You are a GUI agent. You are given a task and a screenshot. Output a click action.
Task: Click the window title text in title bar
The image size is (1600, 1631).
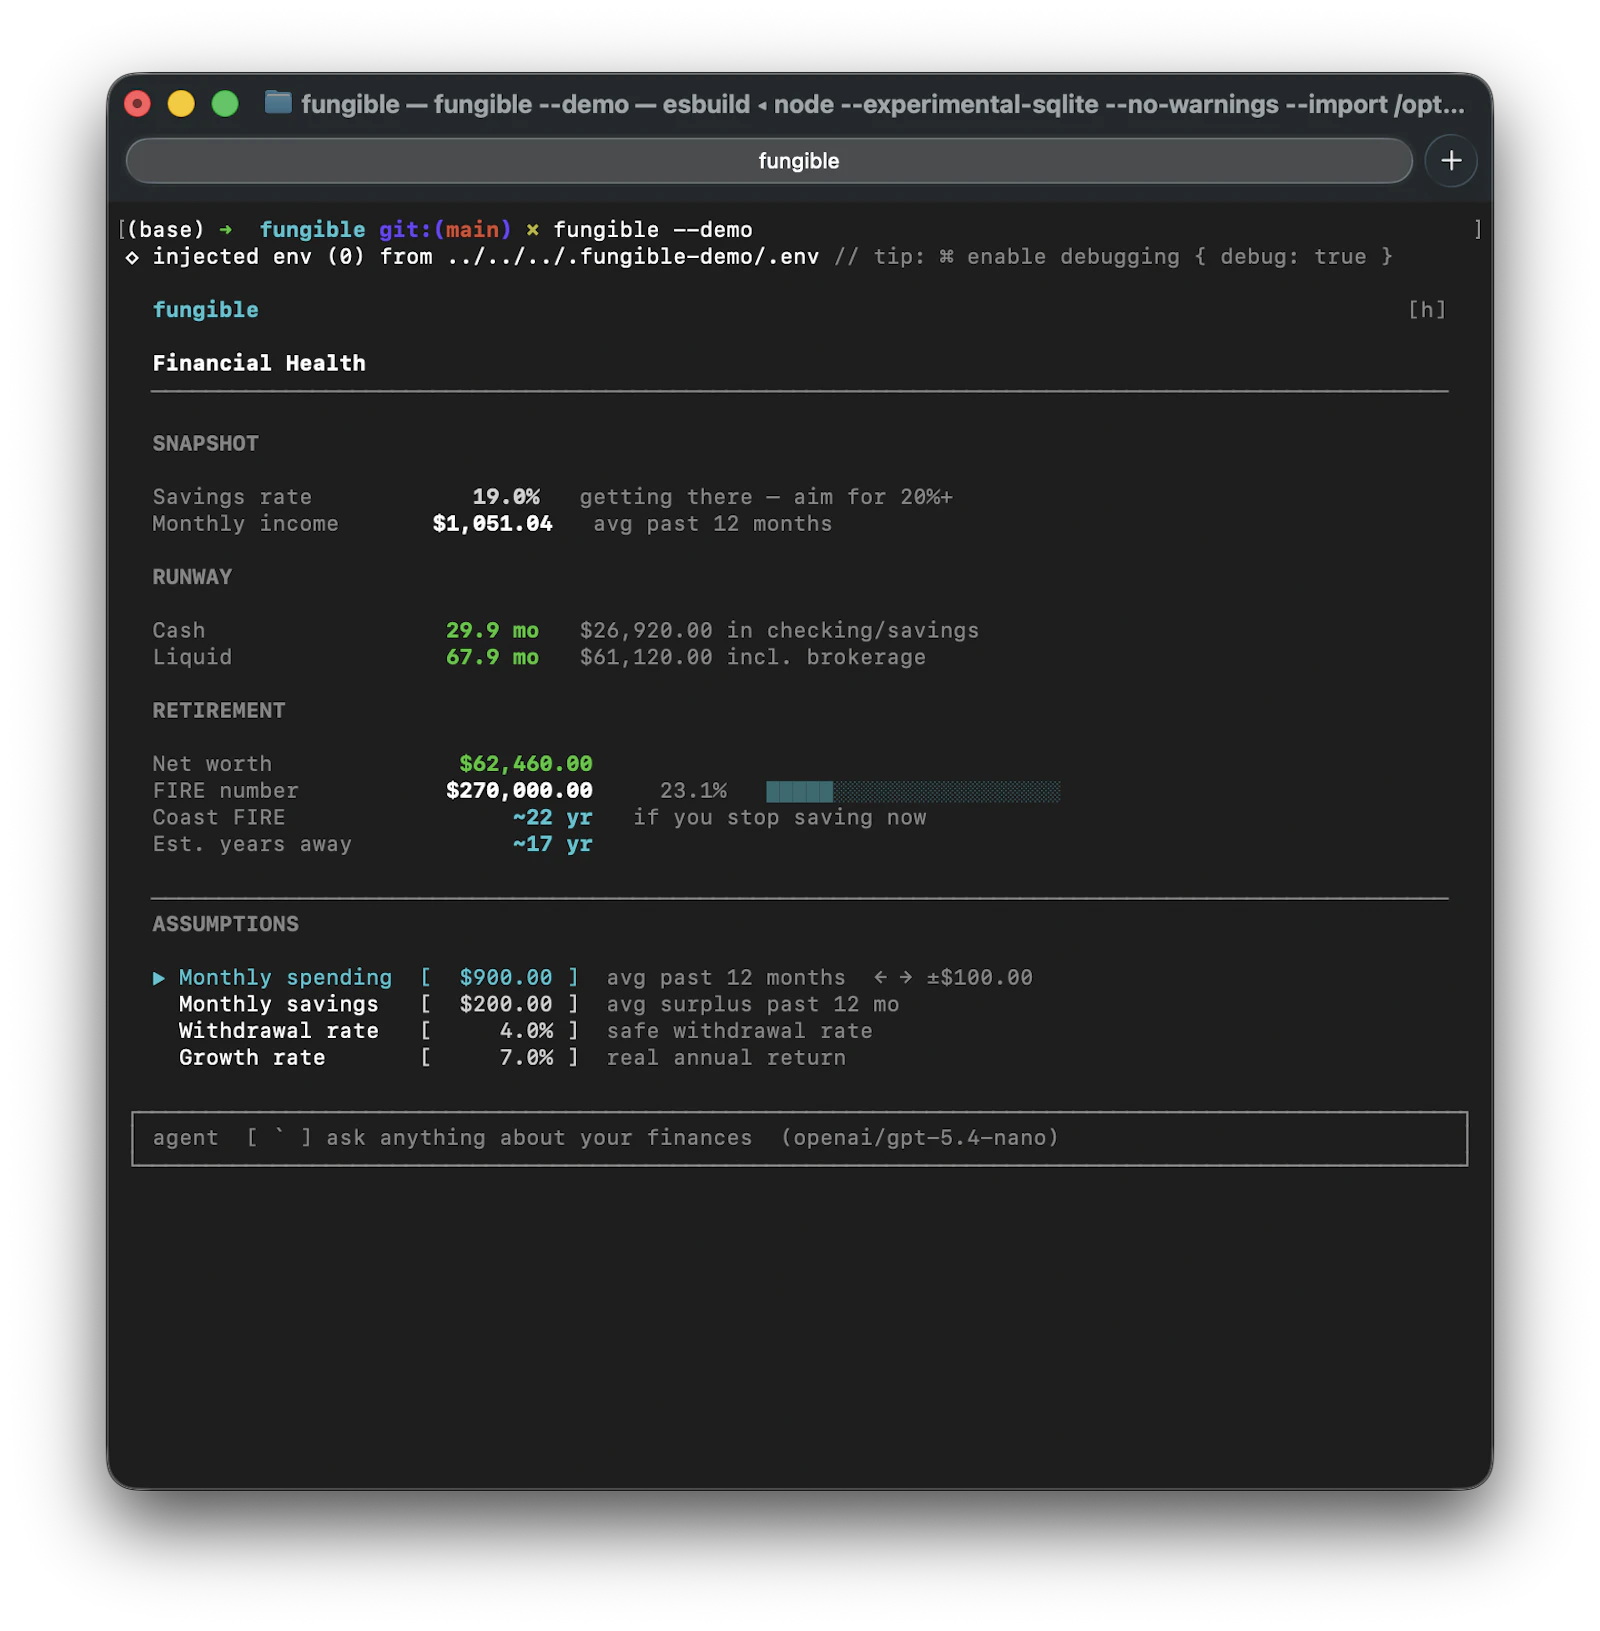[882, 104]
